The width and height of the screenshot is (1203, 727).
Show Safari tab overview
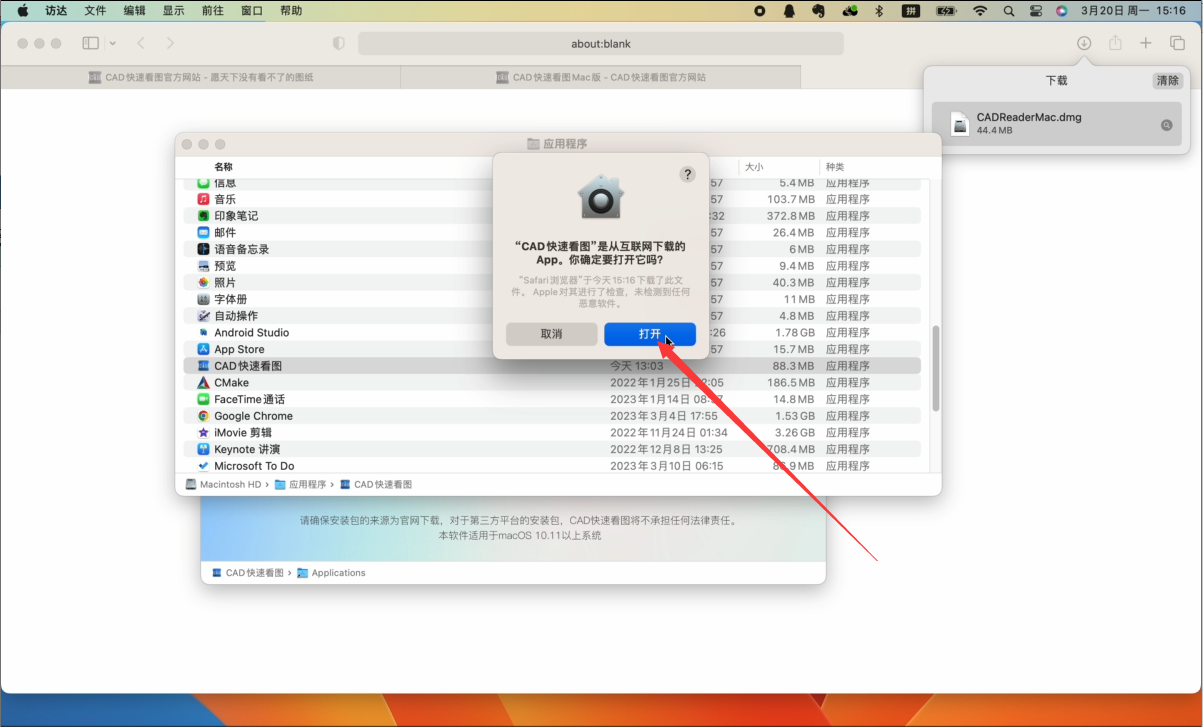(1177, 43)
